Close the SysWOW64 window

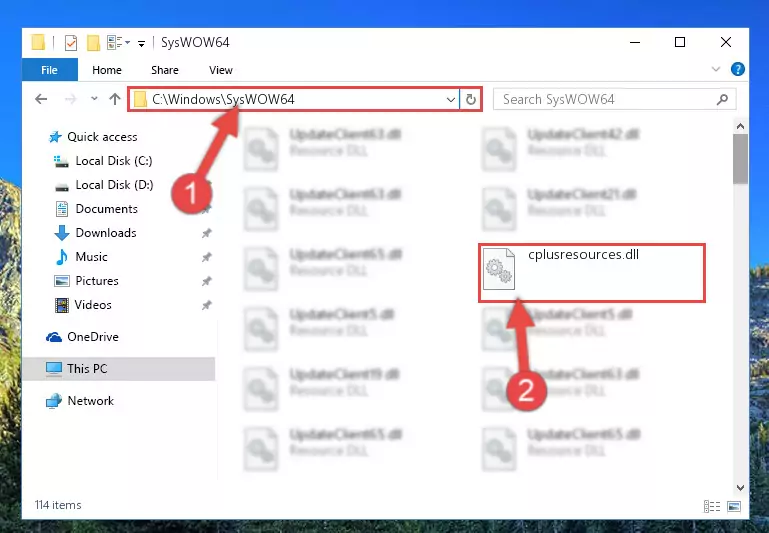point(726,43)
